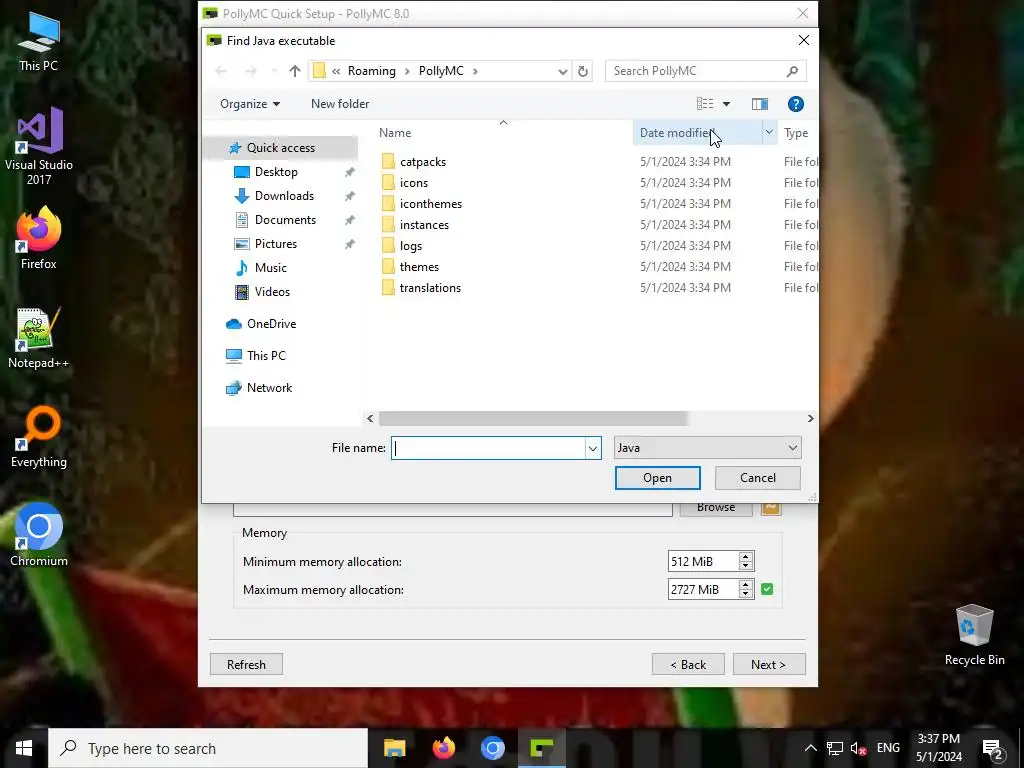Screen dimensions: 1024x768
Task: Click the search magnifier icon in dialog
Action: coord(792,71)
